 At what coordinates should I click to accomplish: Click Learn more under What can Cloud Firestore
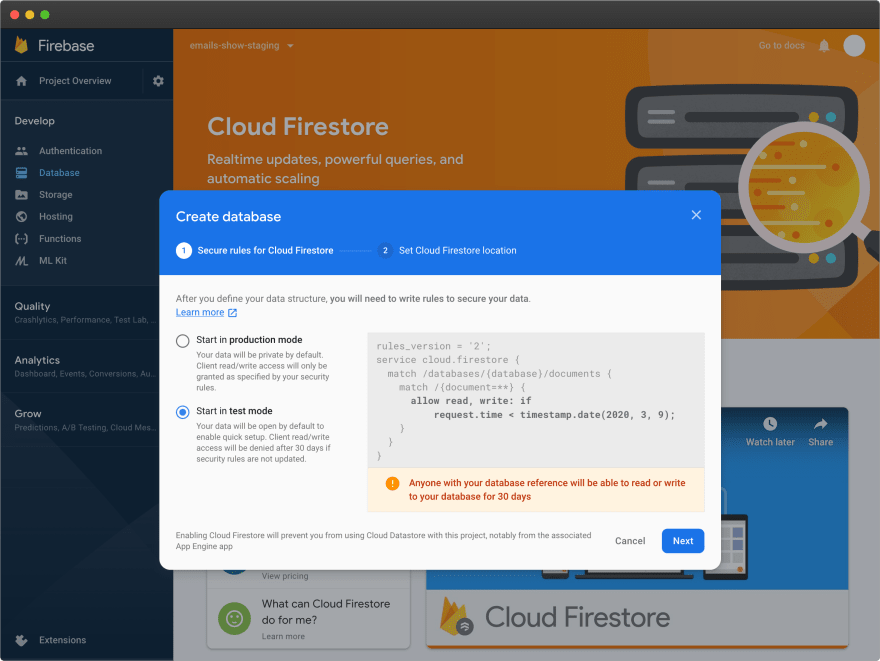click(x=283, y=636)
